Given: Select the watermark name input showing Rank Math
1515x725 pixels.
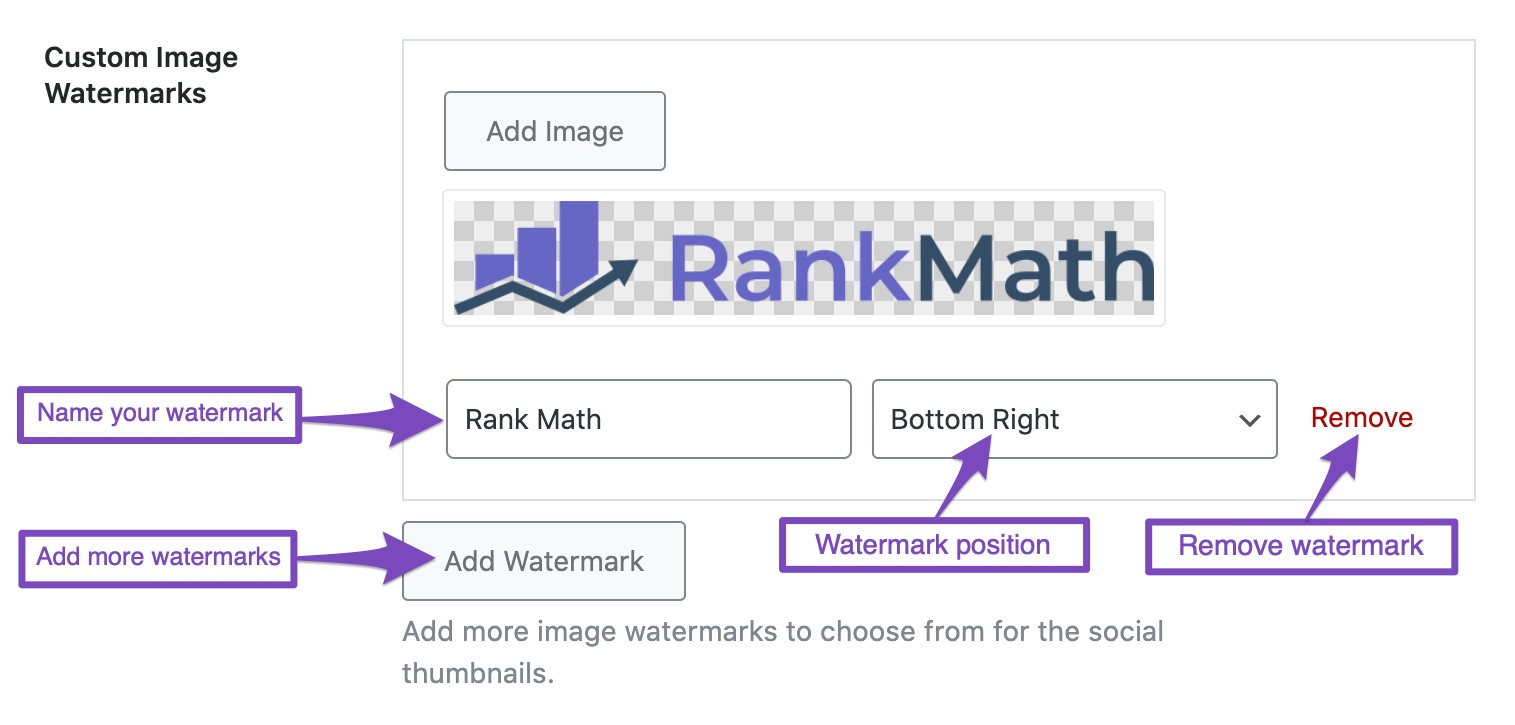Looking at the screenshot, I should point(648,419).
